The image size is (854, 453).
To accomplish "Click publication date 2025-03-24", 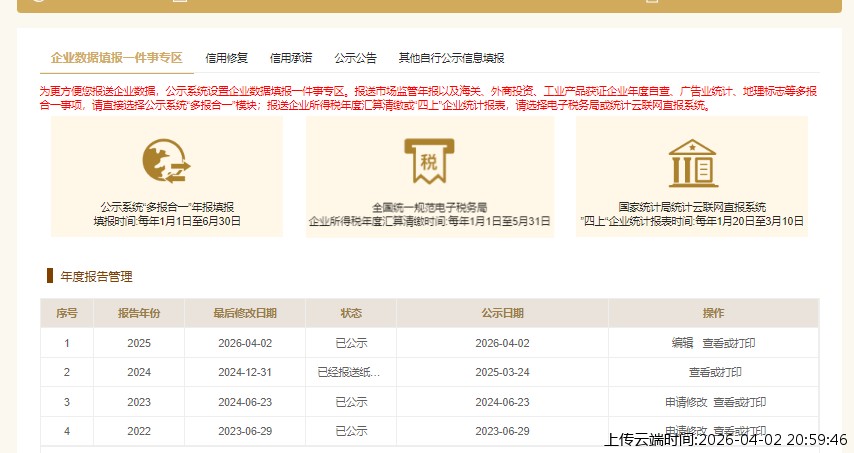I will click(502, 372).
